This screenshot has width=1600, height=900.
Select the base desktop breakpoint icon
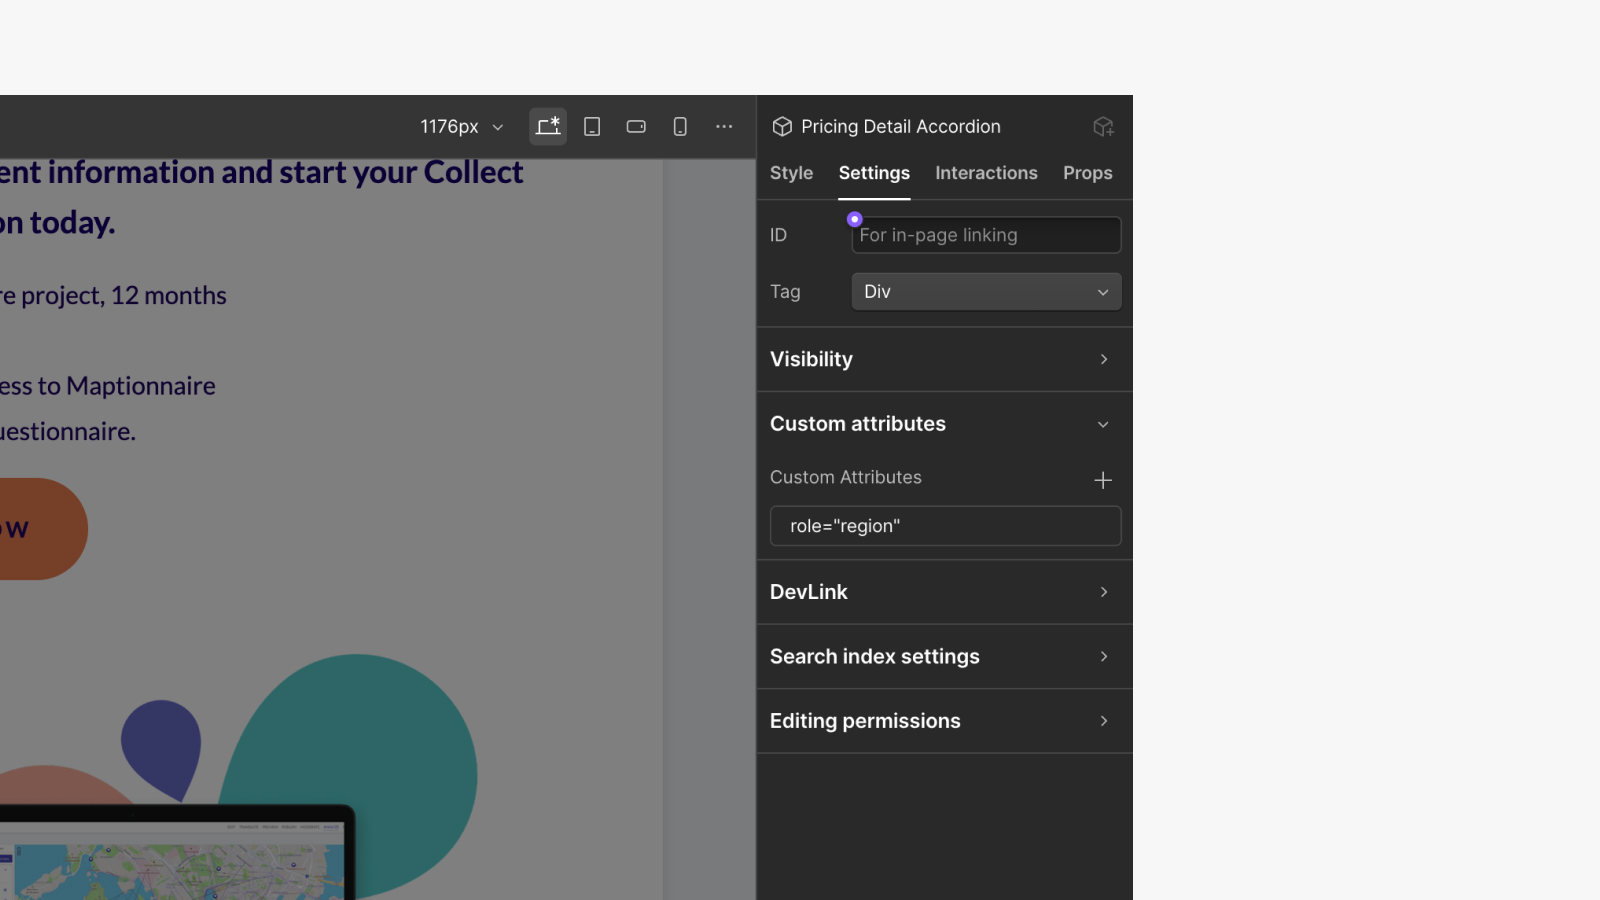tap(548, 127)
